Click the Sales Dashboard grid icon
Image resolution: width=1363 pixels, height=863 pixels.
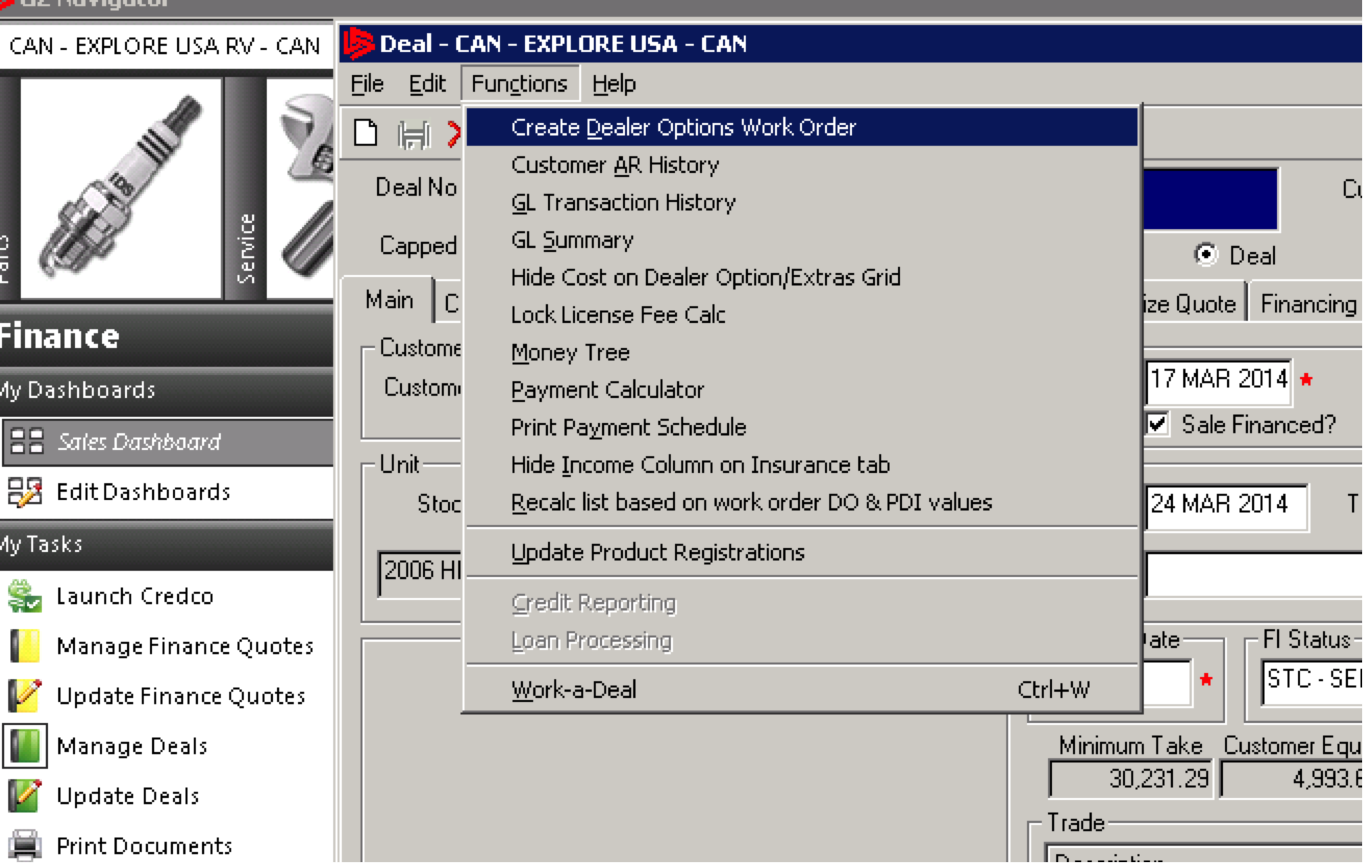[27, 442]
